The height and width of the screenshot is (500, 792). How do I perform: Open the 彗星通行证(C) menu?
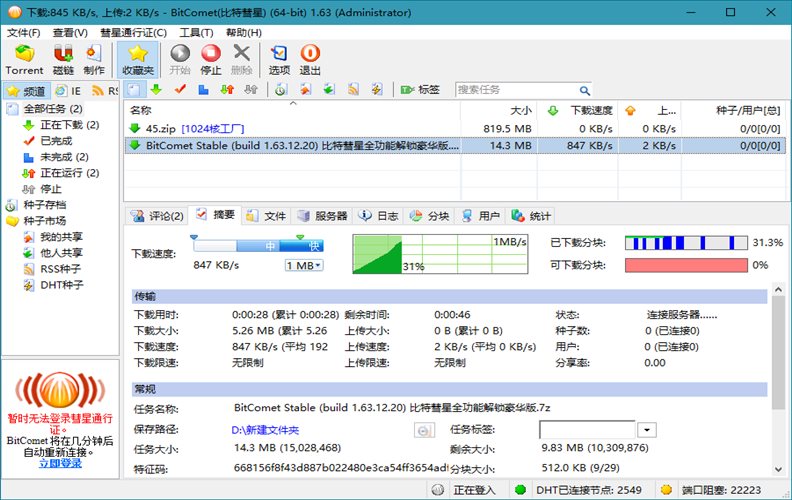[133, 33]
